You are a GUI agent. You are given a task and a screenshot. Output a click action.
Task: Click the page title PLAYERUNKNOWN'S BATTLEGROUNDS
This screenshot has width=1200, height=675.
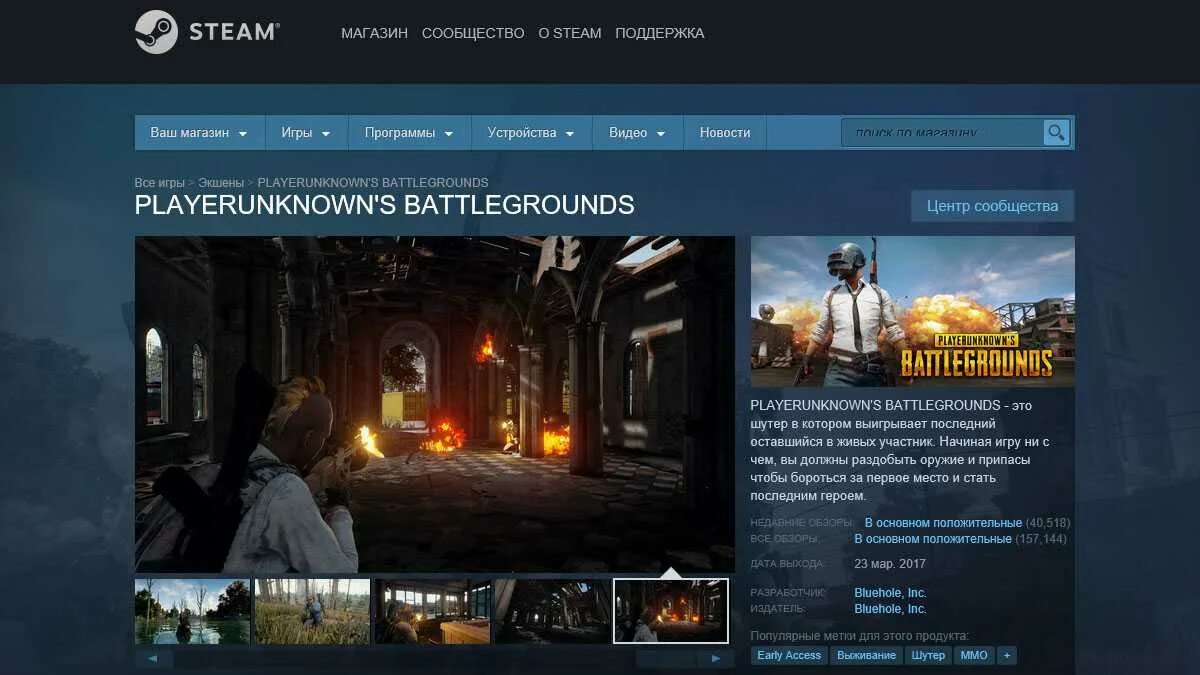coord(384,205)
